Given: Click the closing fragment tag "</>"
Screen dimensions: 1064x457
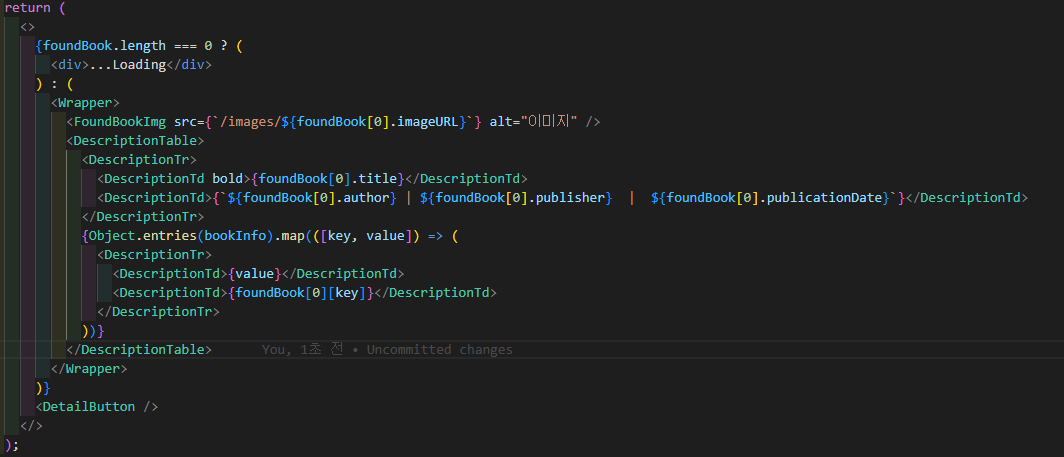Looking at the screenshot, I should pyautogui.click(x=31, y=426).
